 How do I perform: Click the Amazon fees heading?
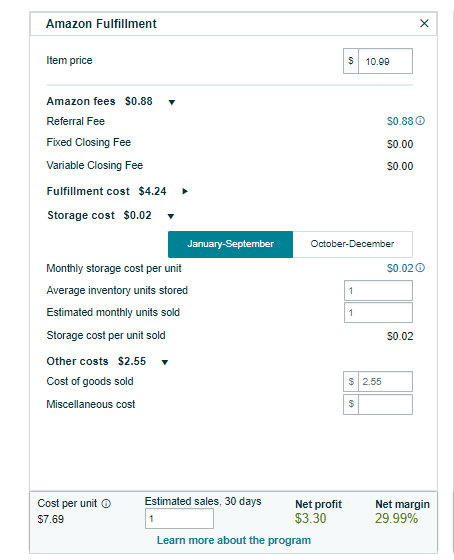coord(81,101)
